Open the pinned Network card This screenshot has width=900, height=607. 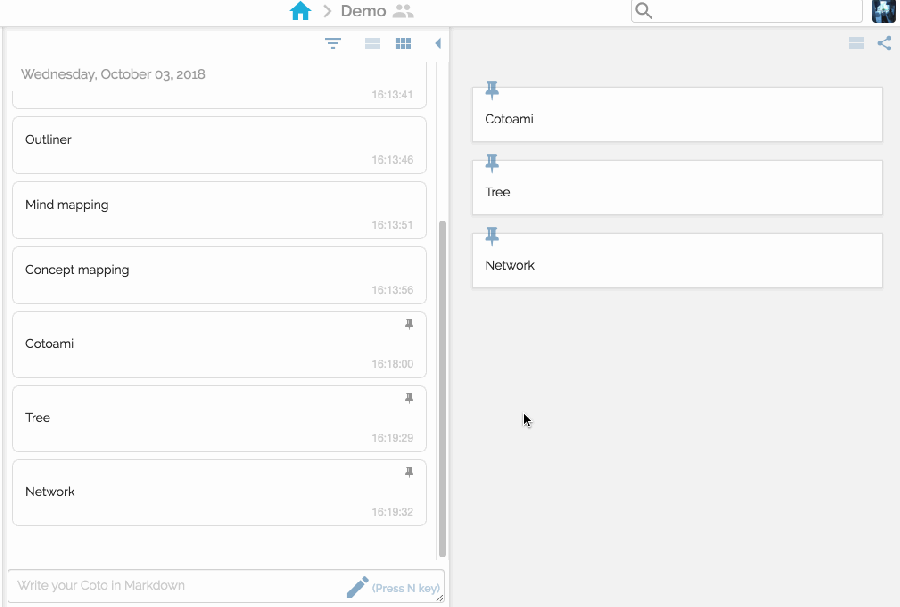677,265
